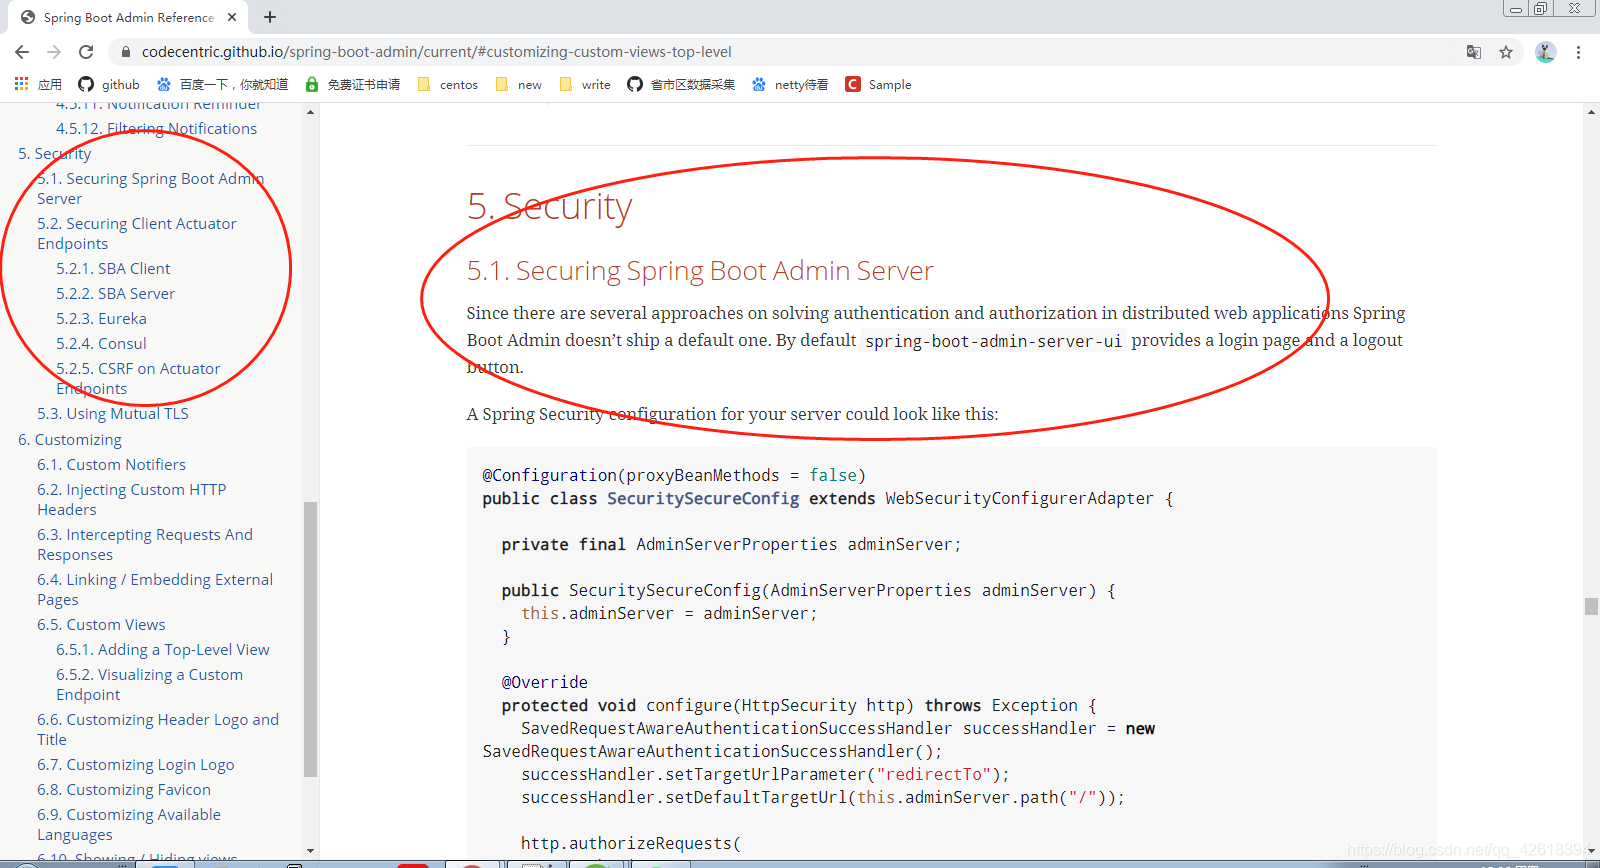Go back to the previous page

[x=22, y=52]
